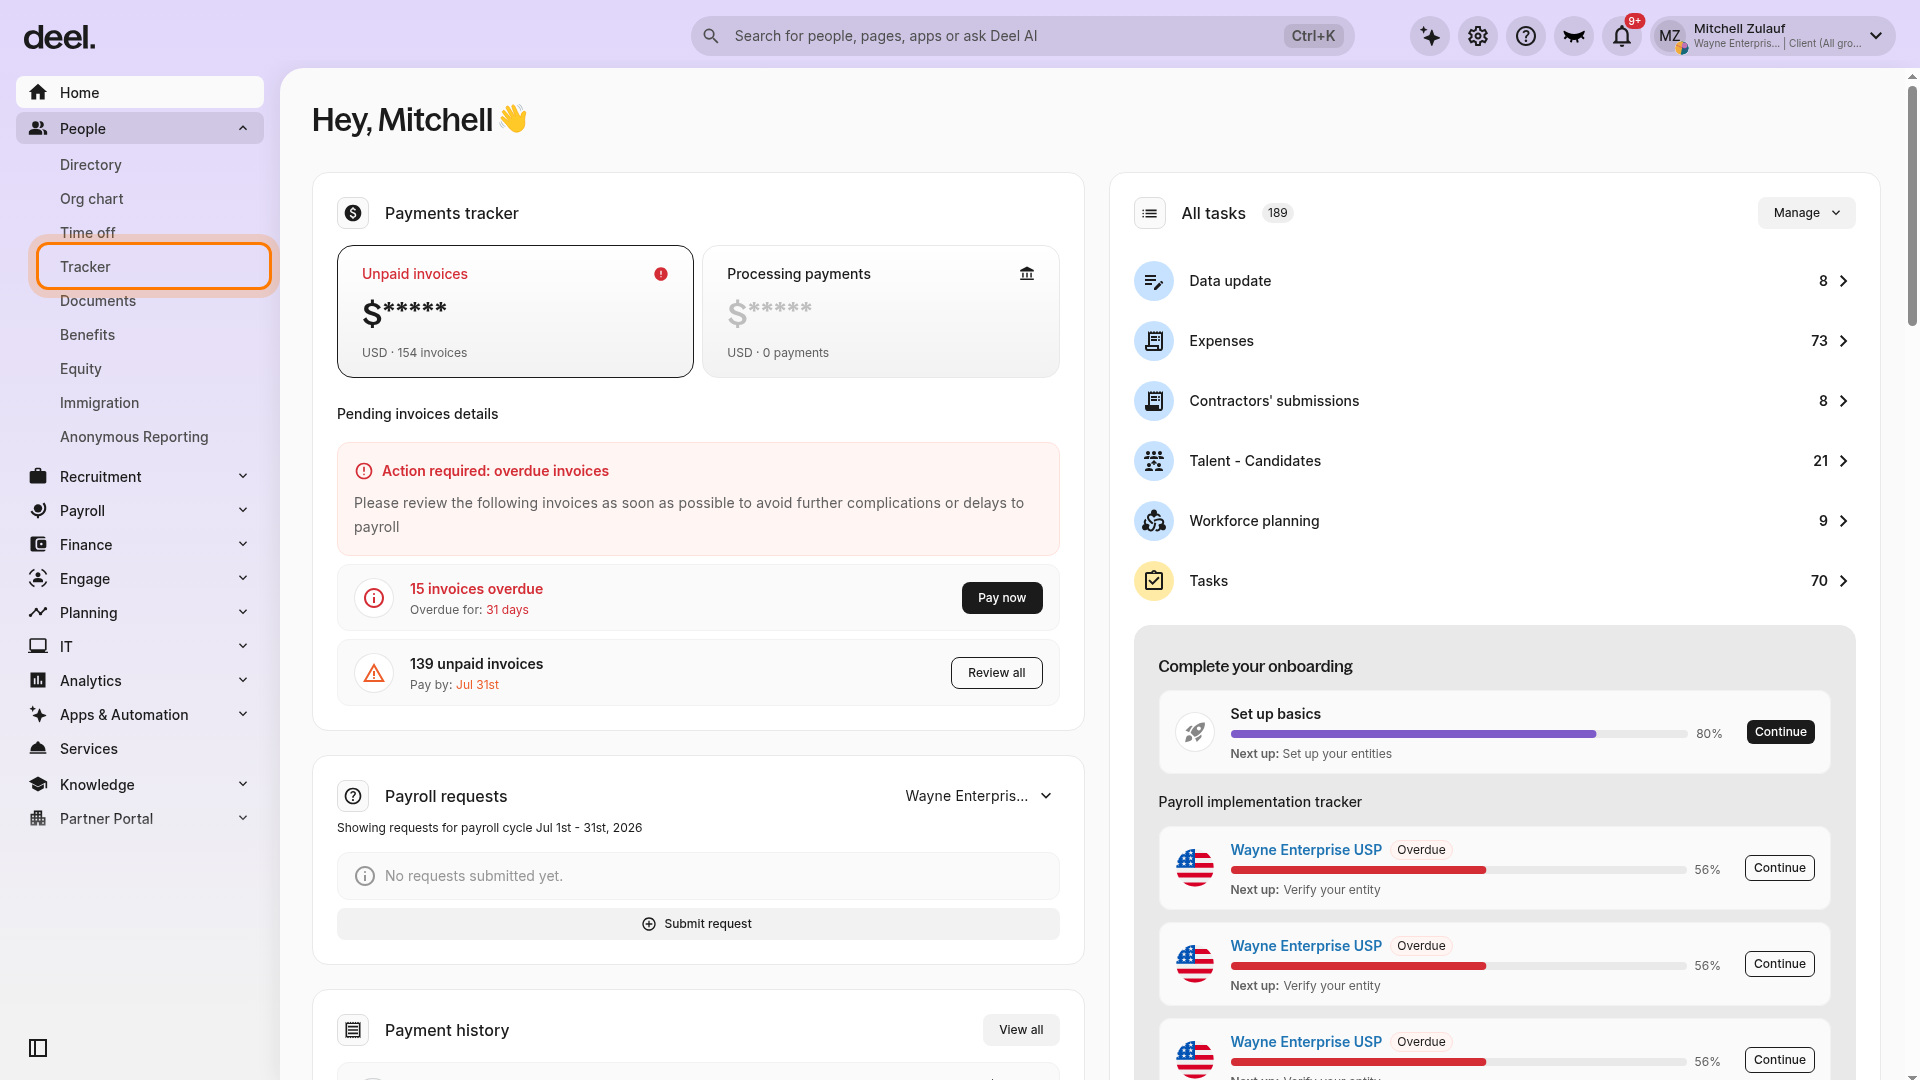Viewport: 1920px width, 1080px height.
Task: Expand the Finance section
Action: click(140, 545)
